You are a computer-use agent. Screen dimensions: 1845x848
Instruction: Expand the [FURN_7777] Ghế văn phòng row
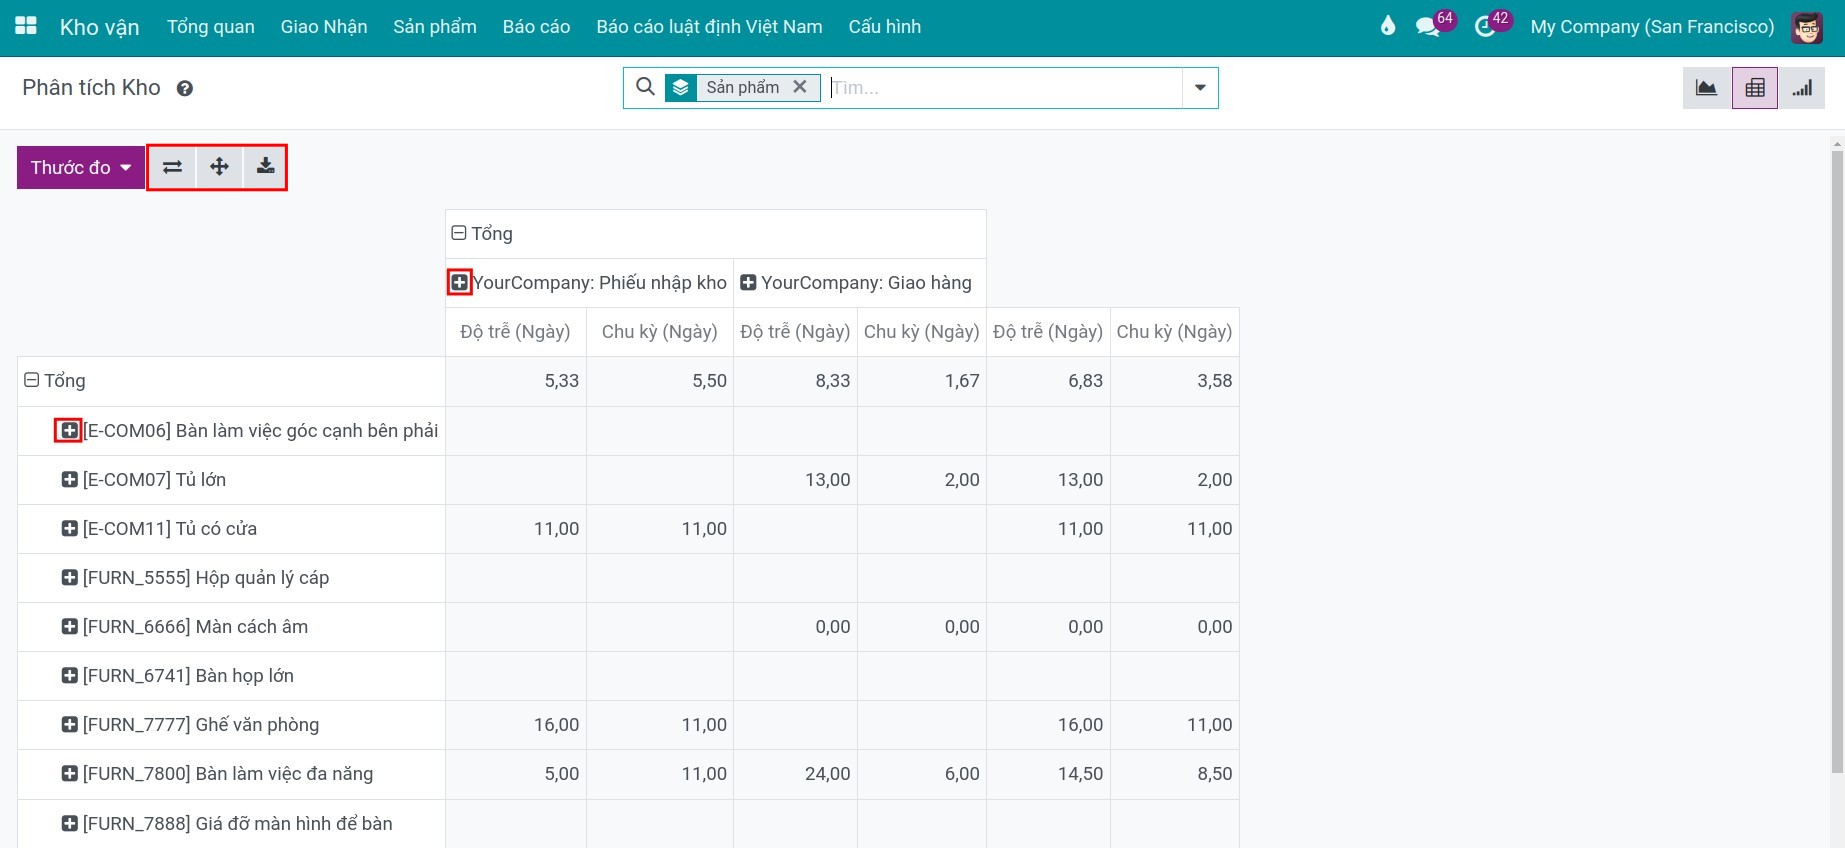coord(69,724)
